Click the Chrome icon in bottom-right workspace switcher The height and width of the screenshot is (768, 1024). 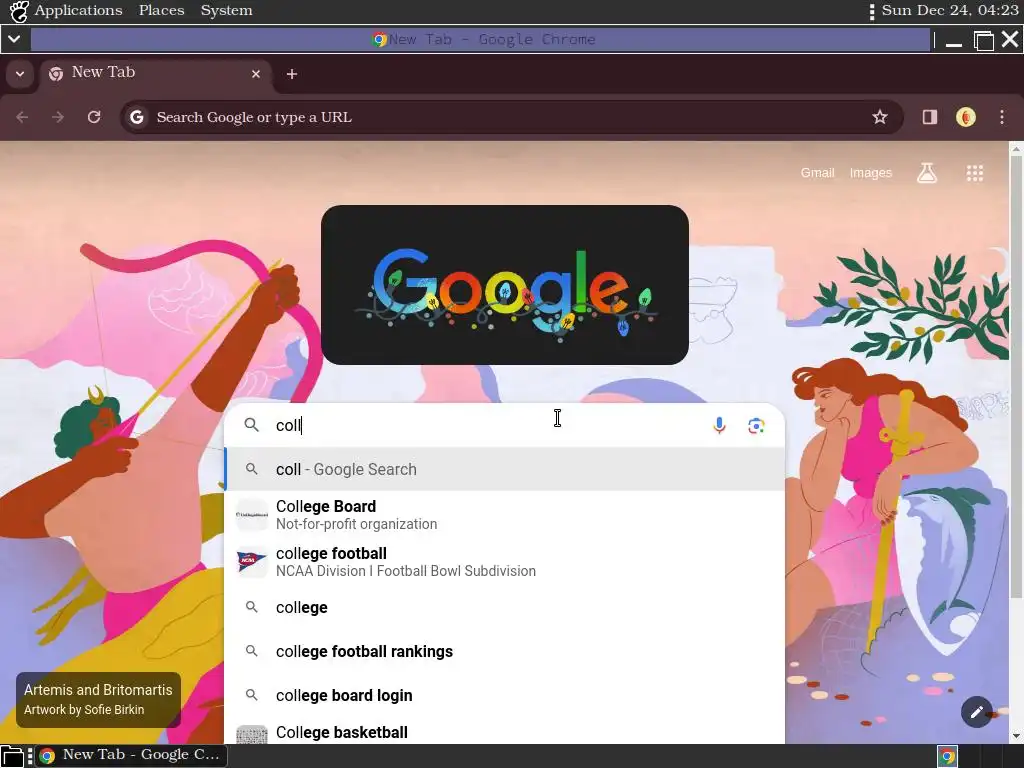(x=948, y=756)
